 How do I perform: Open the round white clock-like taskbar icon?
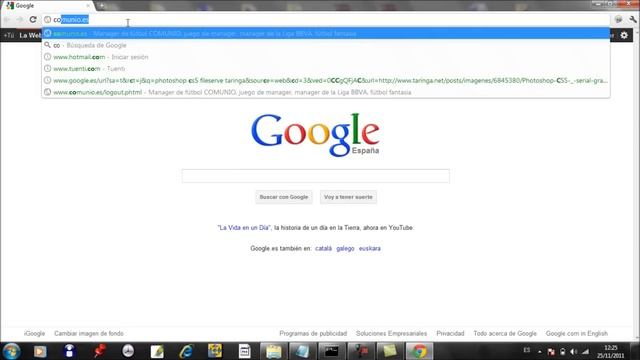pyautogui.click(x=128, y=351)
